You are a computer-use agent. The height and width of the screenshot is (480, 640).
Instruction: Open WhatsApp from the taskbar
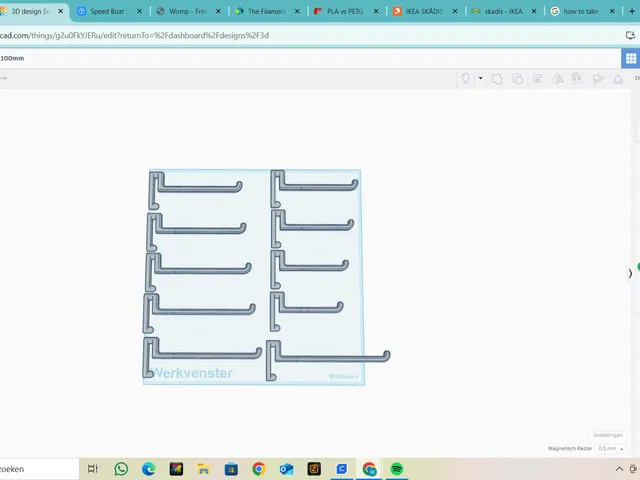point(121,469)
